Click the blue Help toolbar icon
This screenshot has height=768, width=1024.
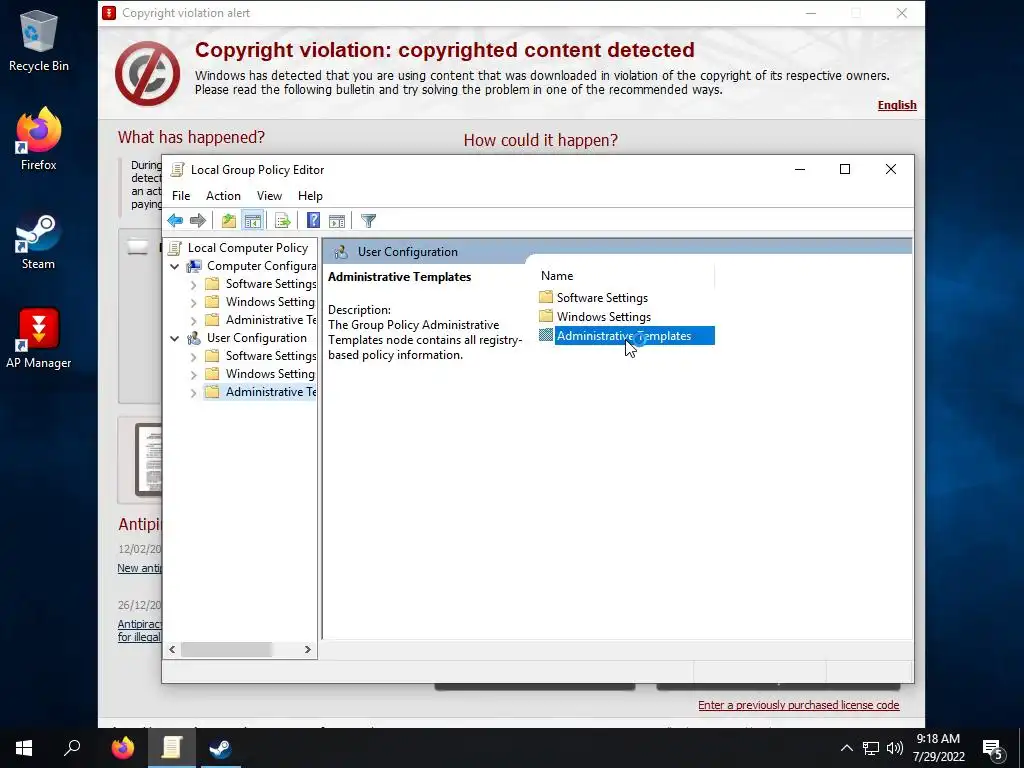313,221
